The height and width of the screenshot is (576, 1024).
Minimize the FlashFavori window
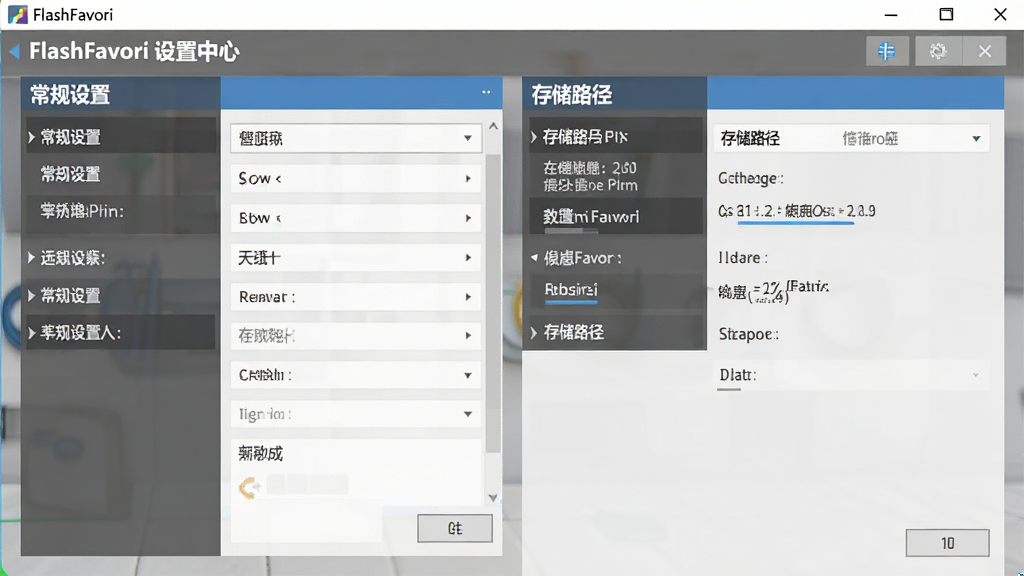[891, 14]
